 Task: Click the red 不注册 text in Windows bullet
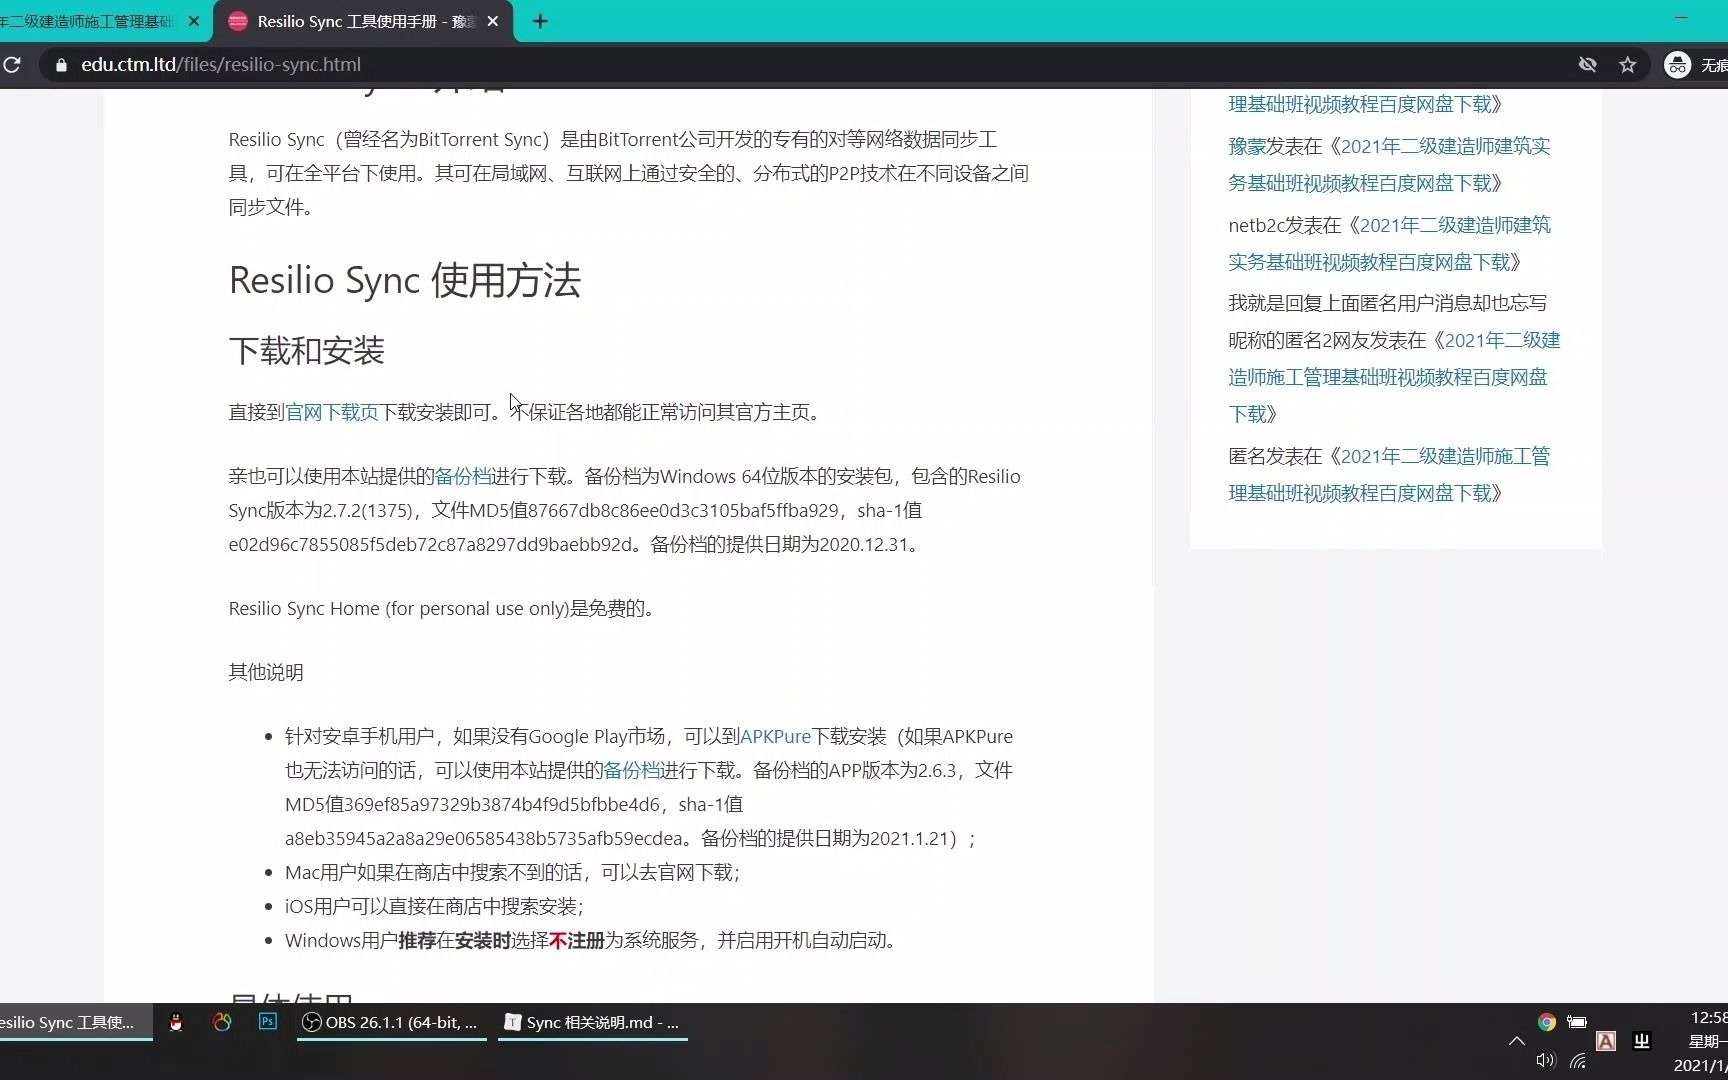577,940
